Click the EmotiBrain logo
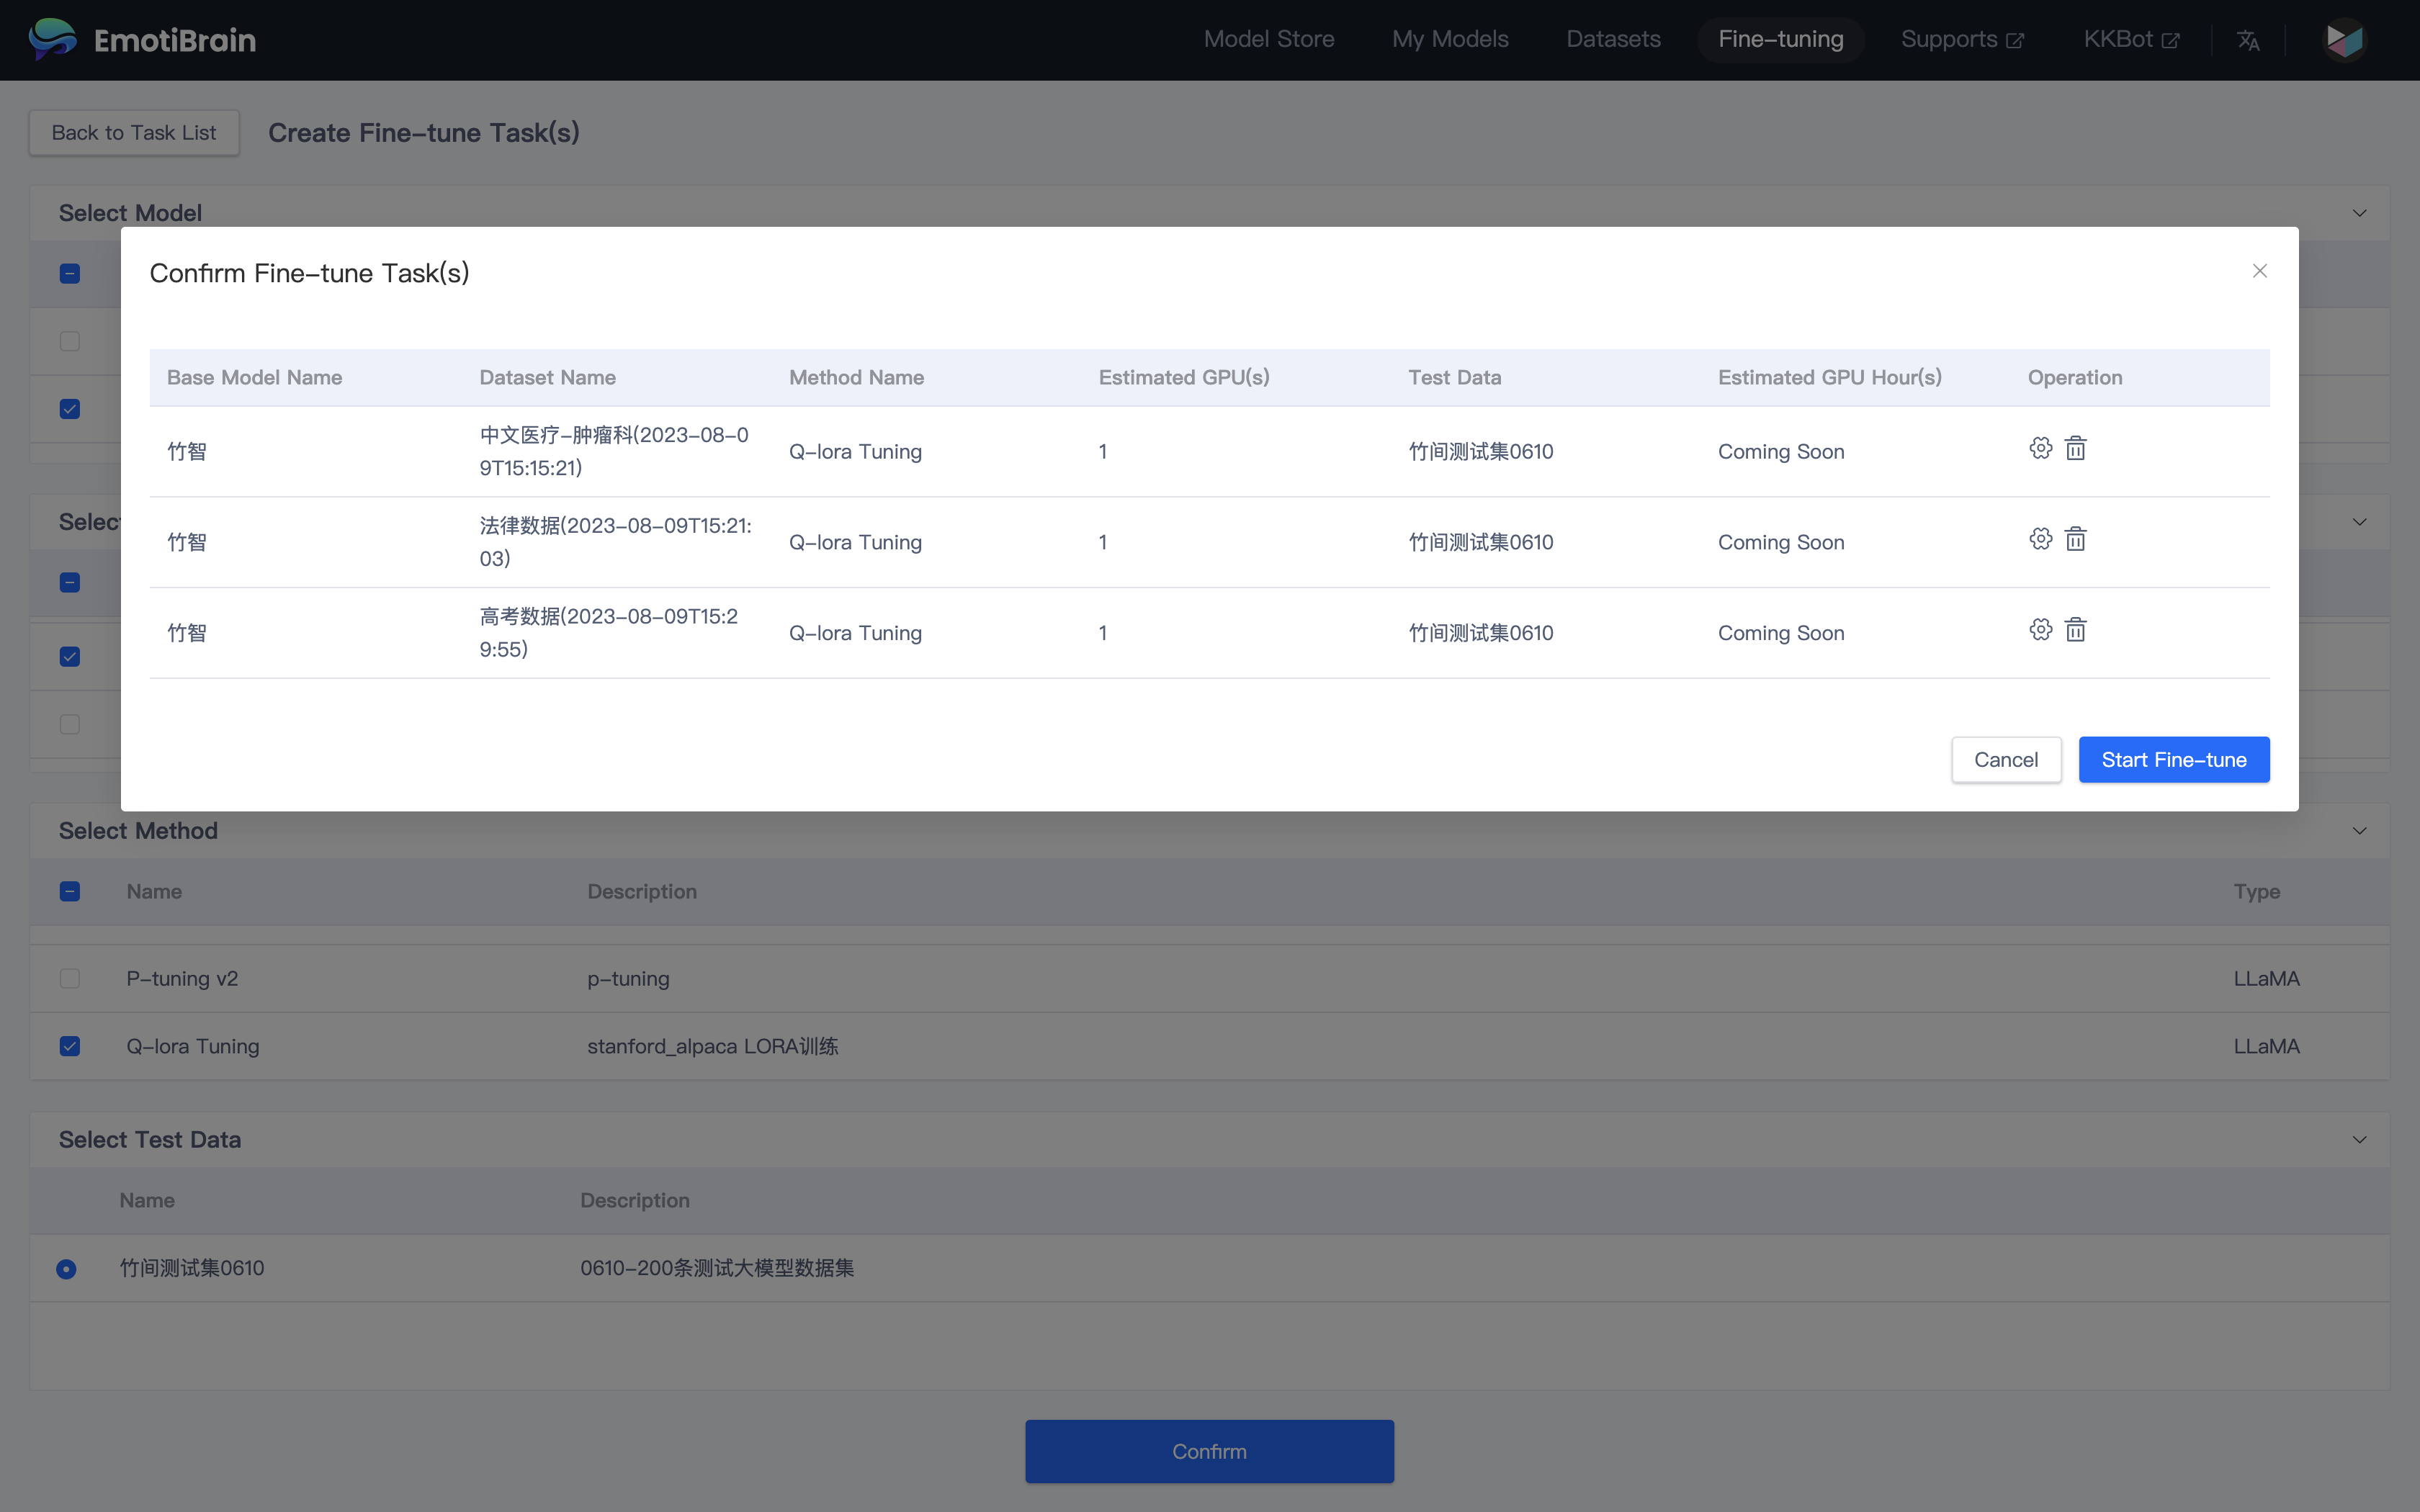 pyautogui.click(x=143, y=40)
